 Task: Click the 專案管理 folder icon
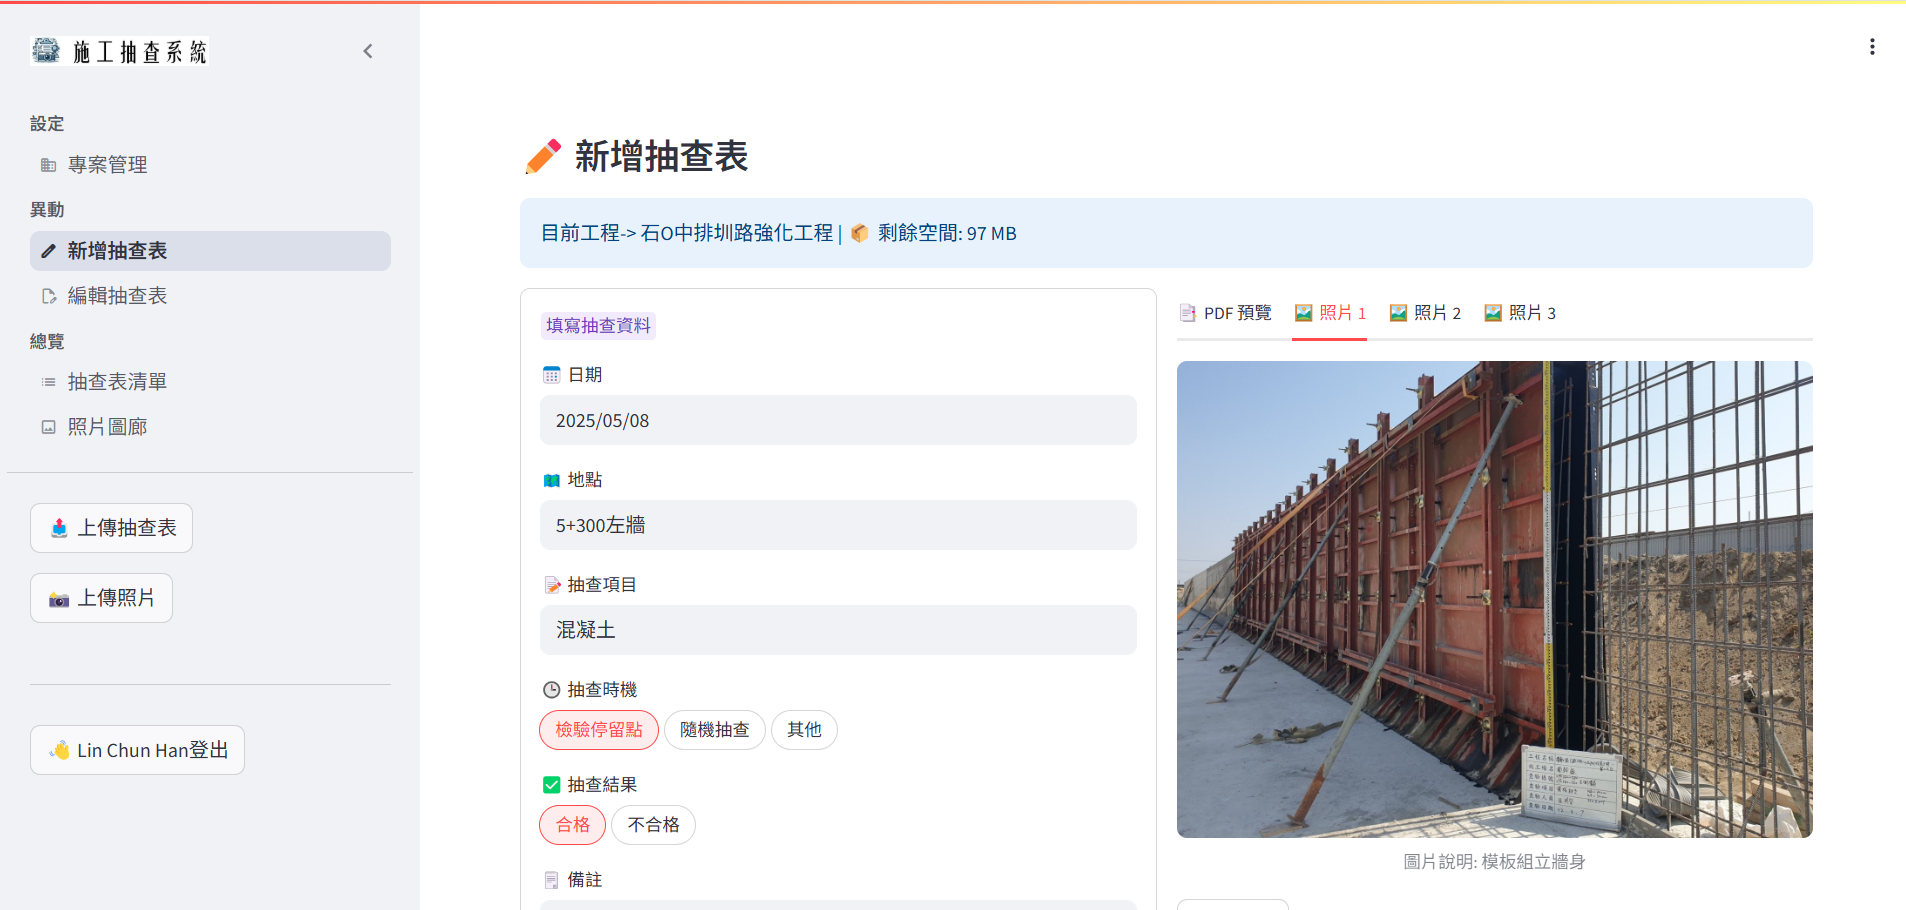[x=48, y=165]
